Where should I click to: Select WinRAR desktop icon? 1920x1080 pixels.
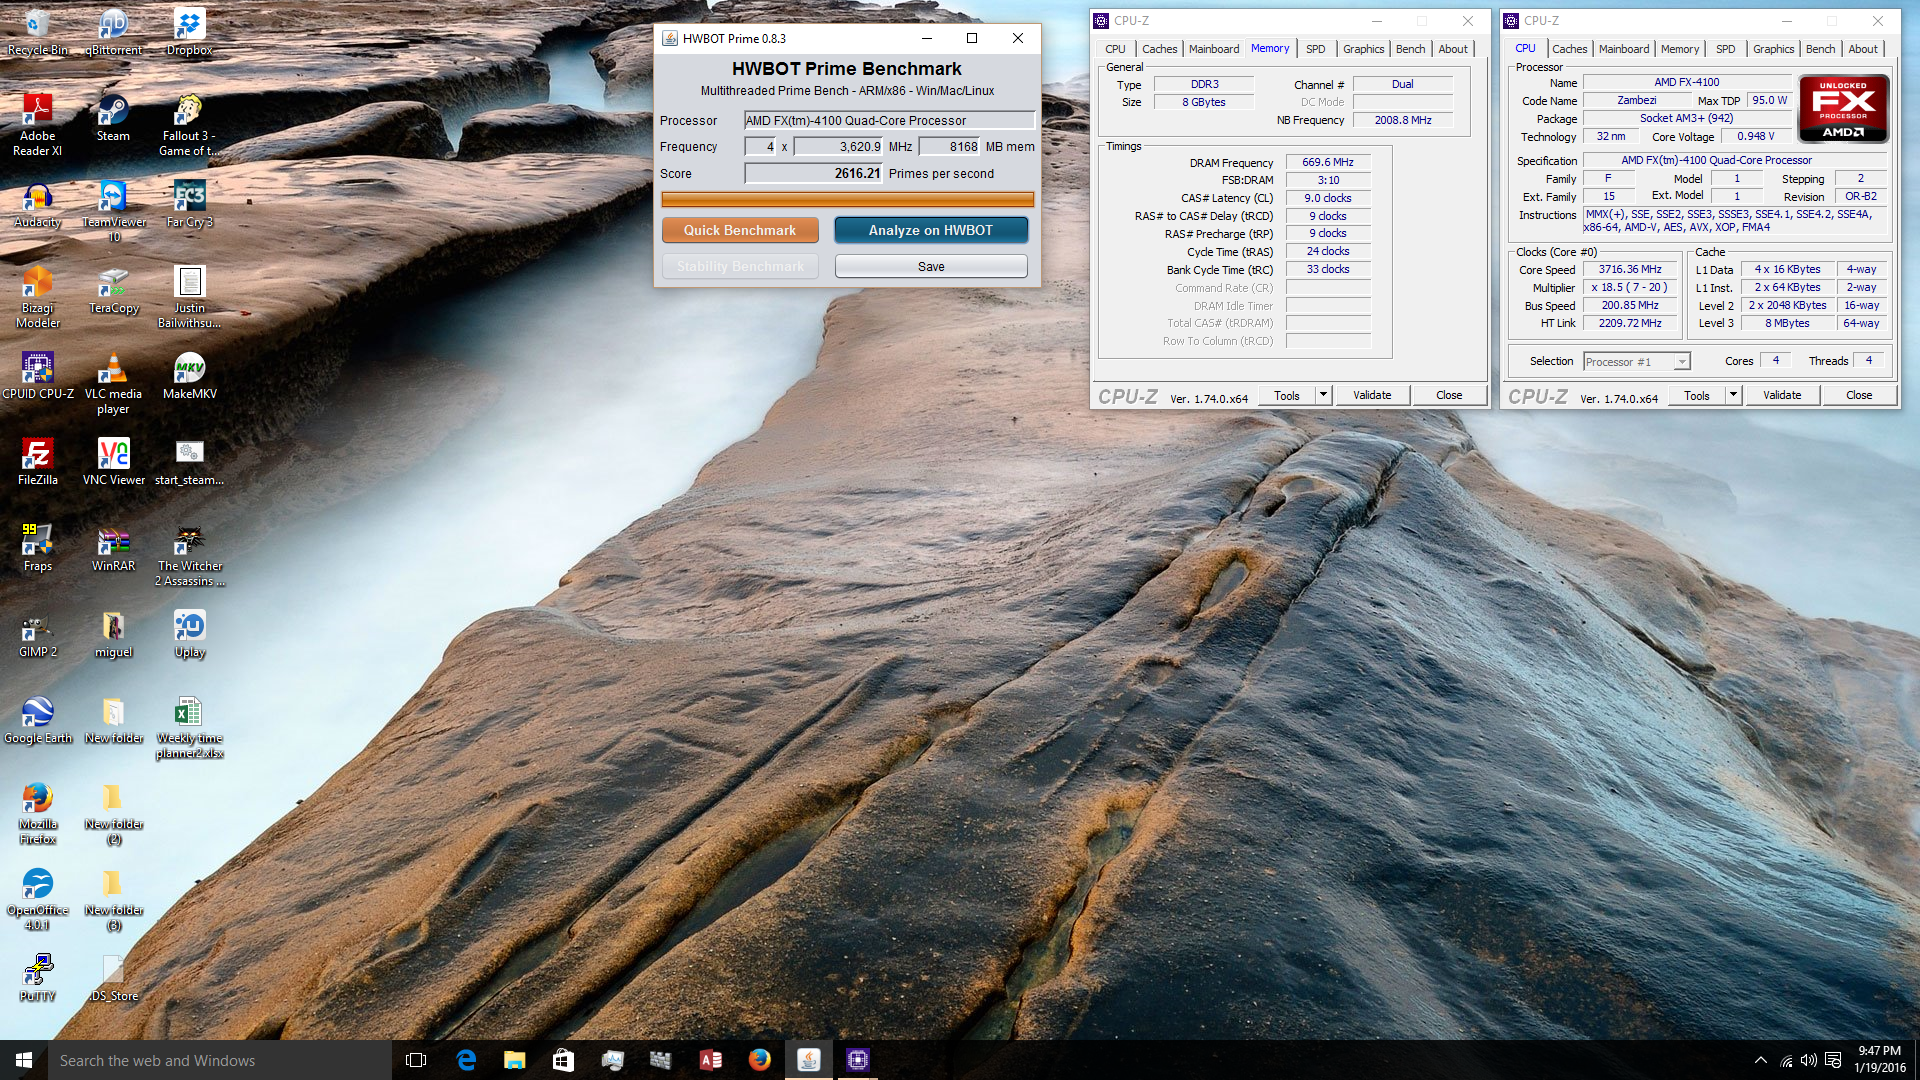[113, 548]
